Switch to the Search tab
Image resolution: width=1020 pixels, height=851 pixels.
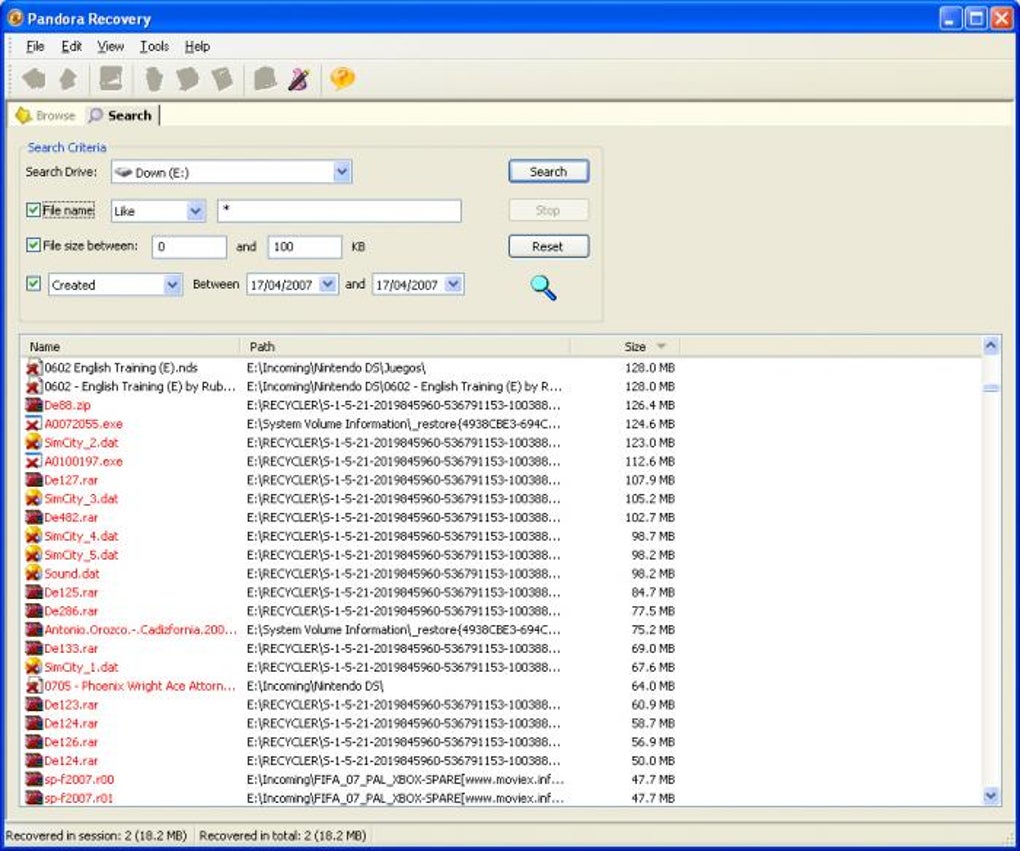[121, 115]
